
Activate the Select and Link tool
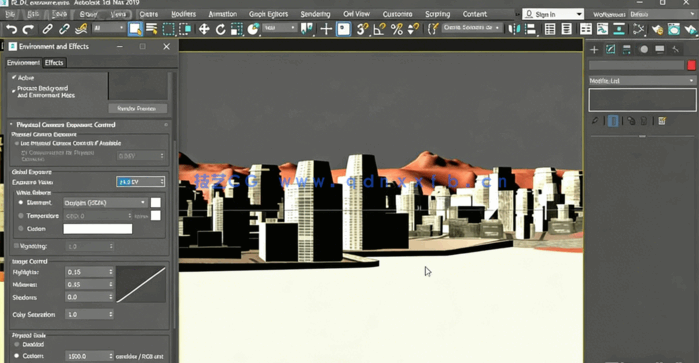pos(47,29)
